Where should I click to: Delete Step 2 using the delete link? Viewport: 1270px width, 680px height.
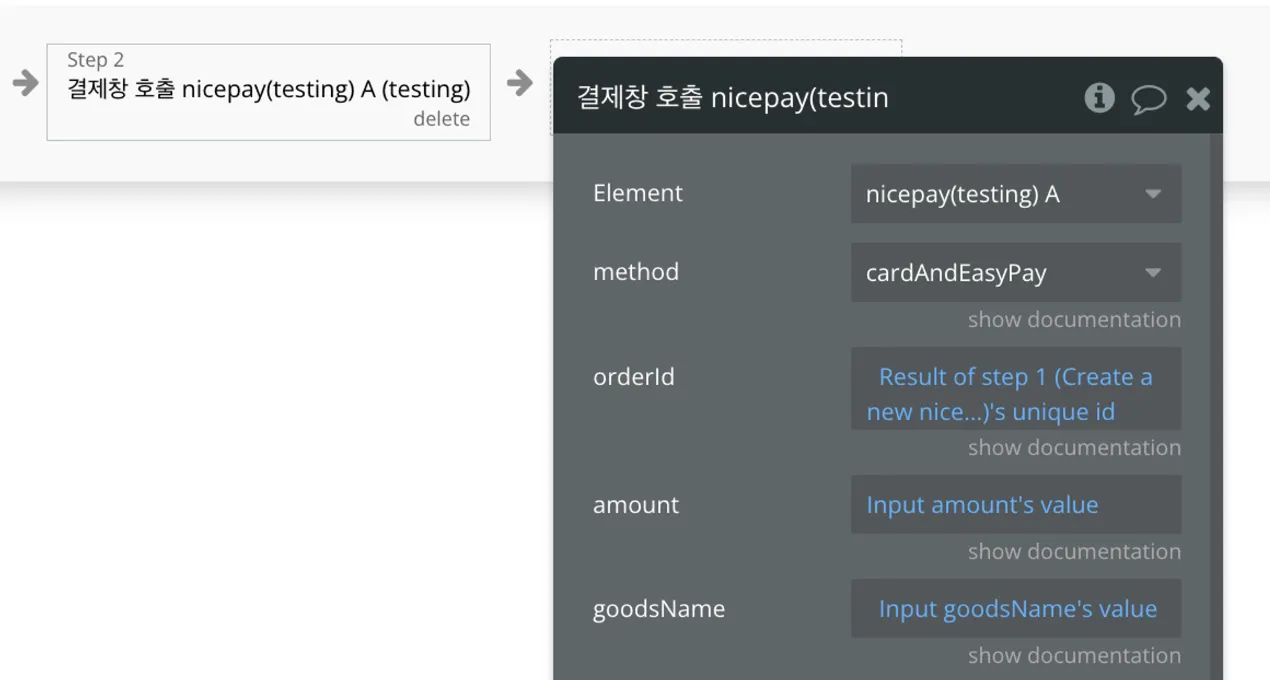[441, 119]
